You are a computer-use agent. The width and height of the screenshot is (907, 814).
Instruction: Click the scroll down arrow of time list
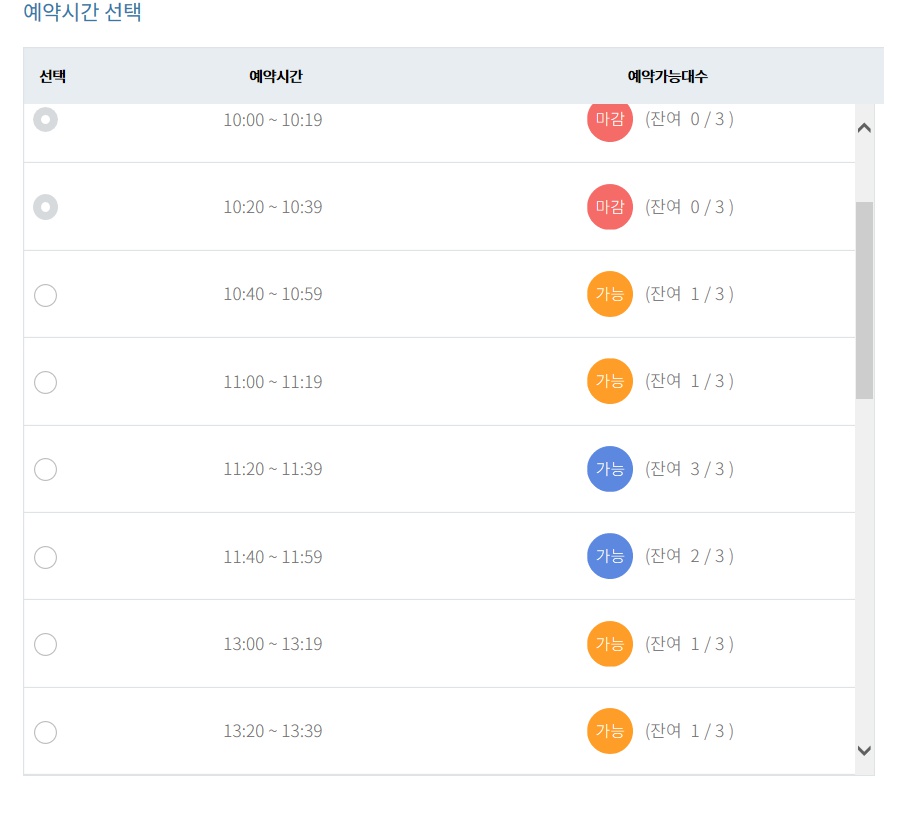(x=864, y=751)
